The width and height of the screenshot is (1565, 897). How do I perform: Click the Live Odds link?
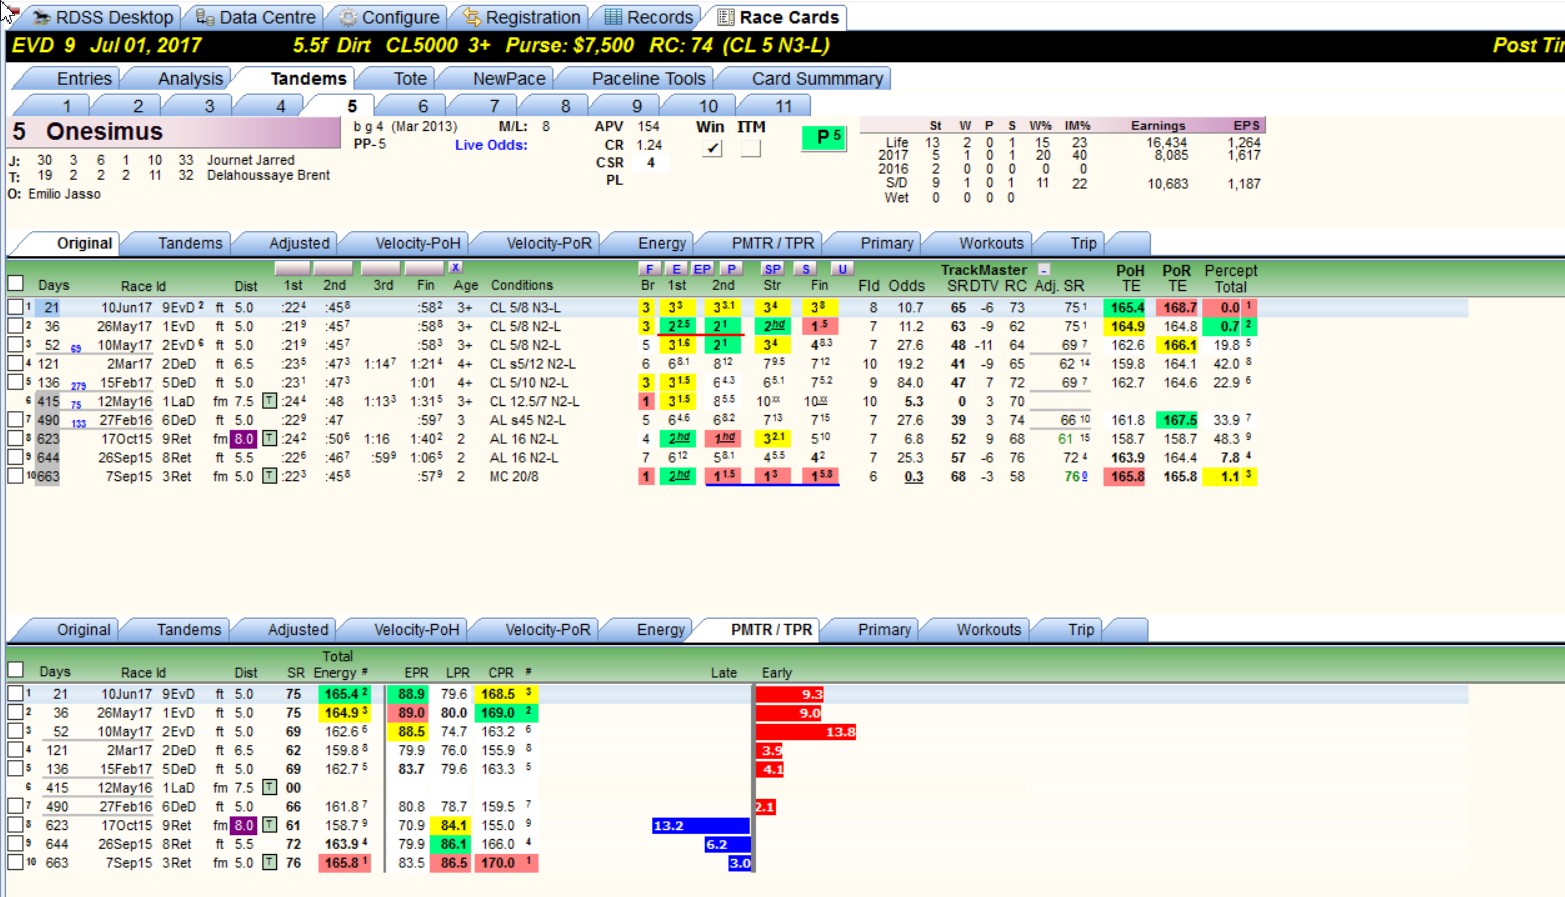[x=491, y=145]
